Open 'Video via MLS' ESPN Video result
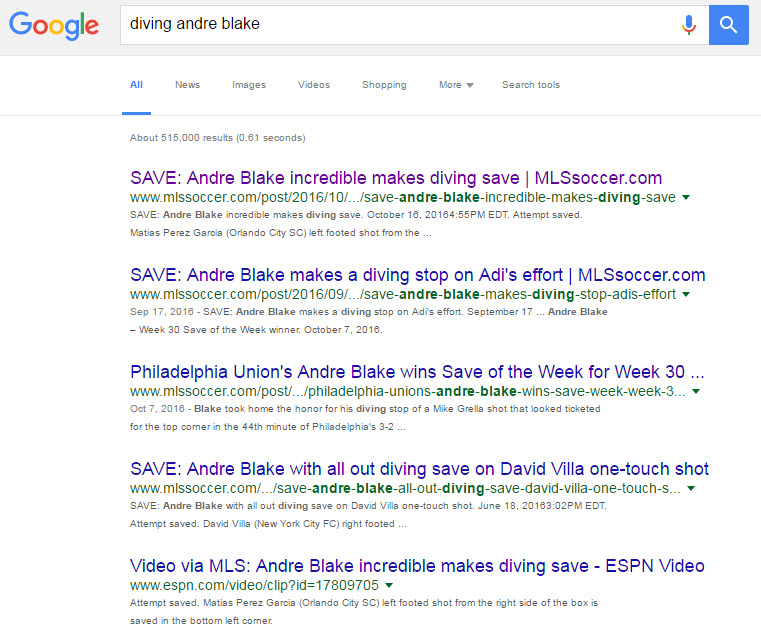Screen dimensions: 761x625 (x=417, y=566)
